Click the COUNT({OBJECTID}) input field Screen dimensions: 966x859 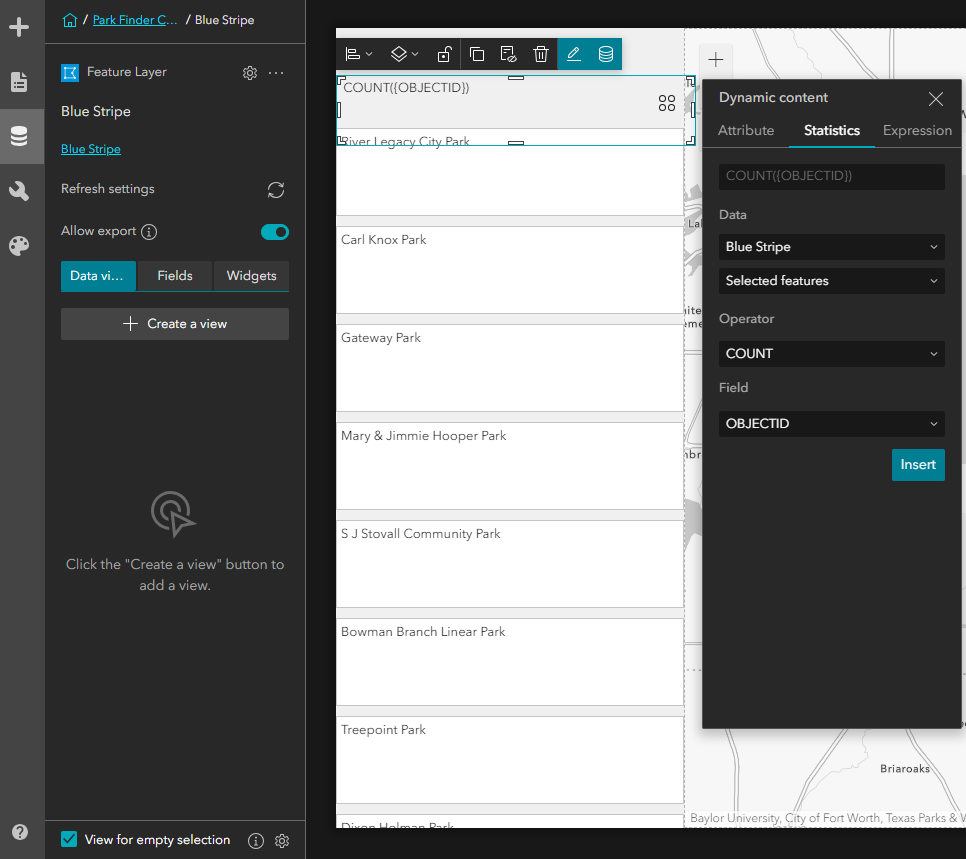(831, 176)
